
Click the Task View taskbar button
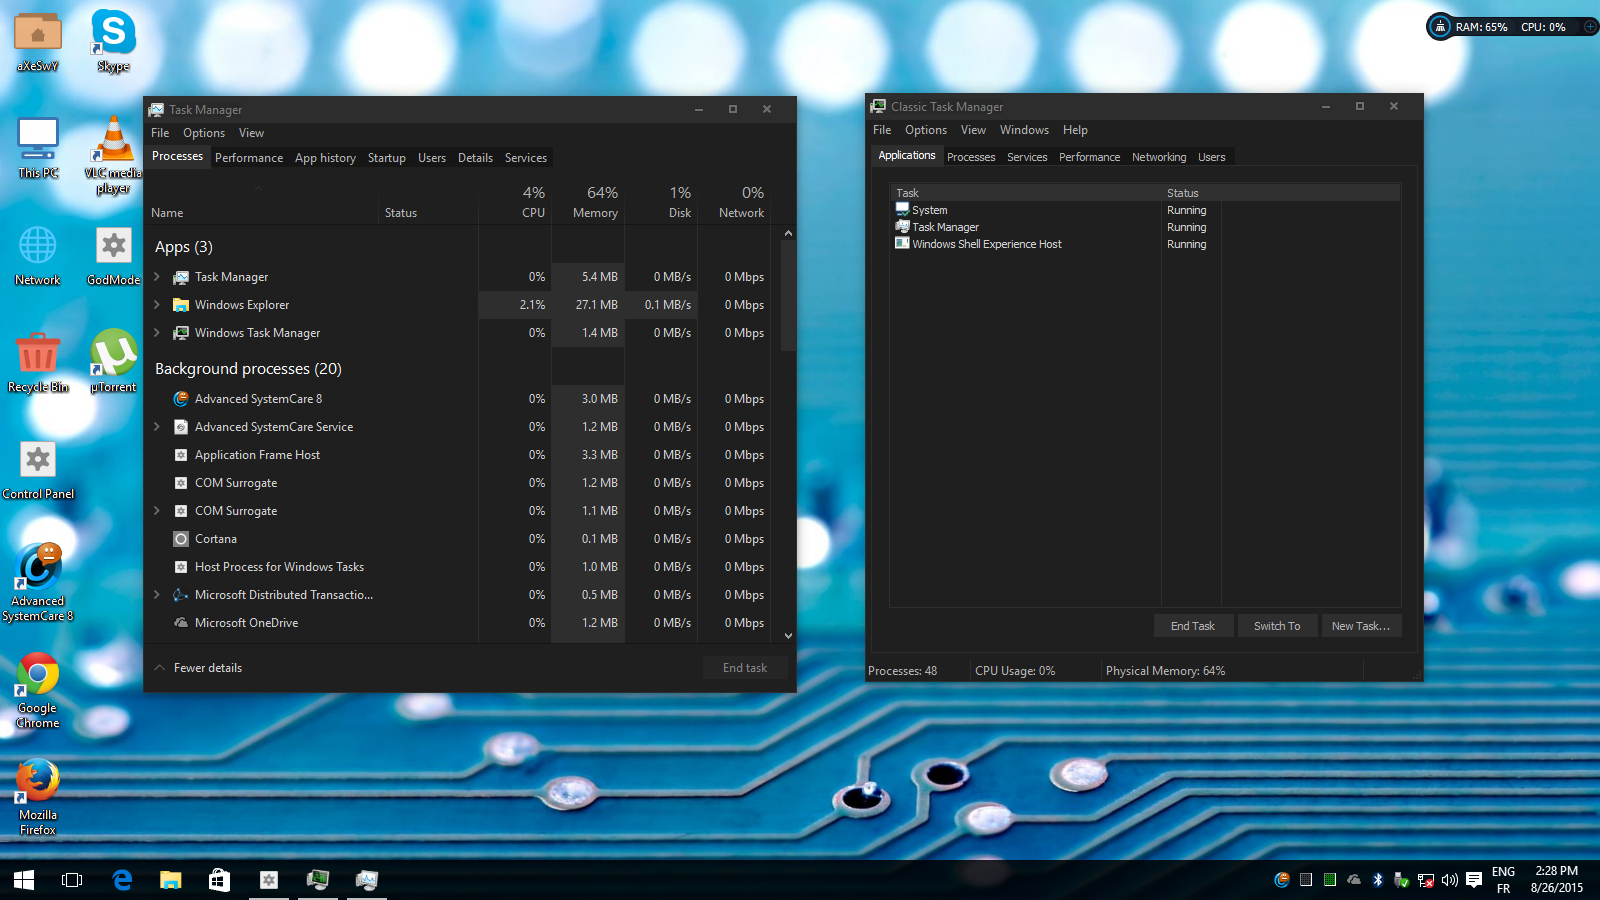pos(72,880)
